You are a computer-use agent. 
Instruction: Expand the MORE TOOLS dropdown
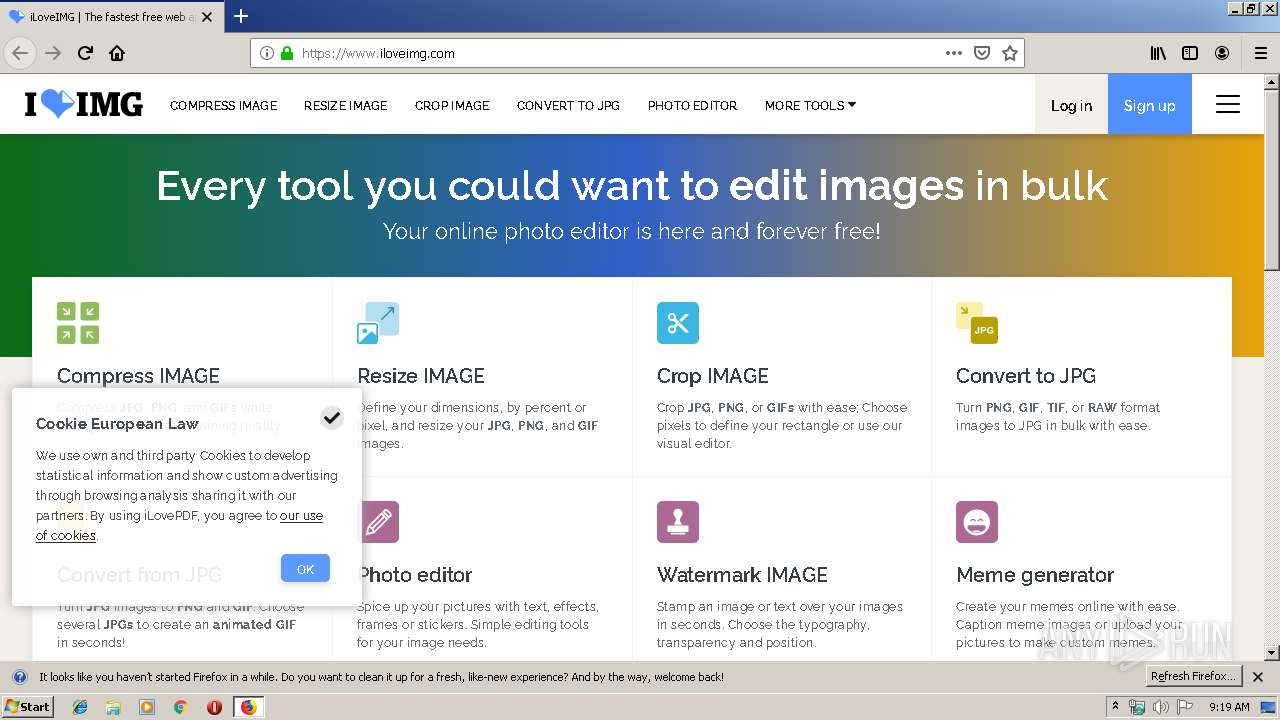(810, 105)
